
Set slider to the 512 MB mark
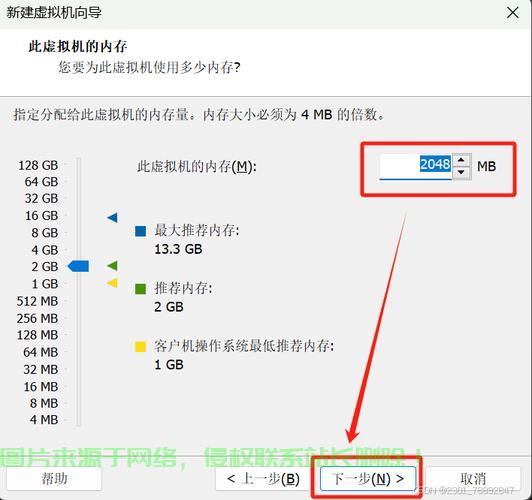[x=78, y=301]
